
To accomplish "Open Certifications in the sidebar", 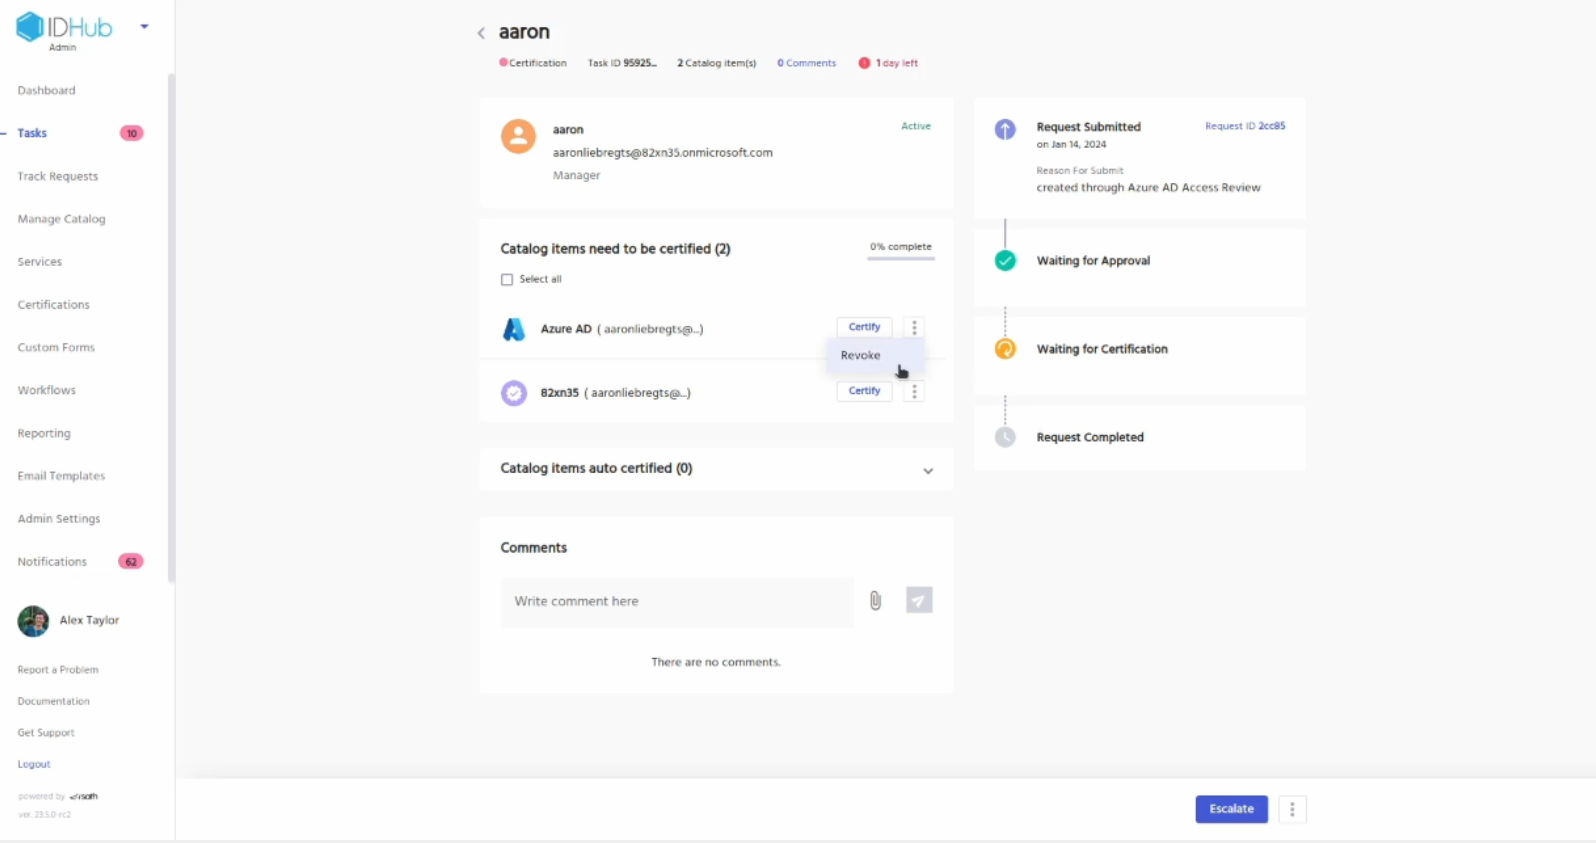I will pos(53,305).
